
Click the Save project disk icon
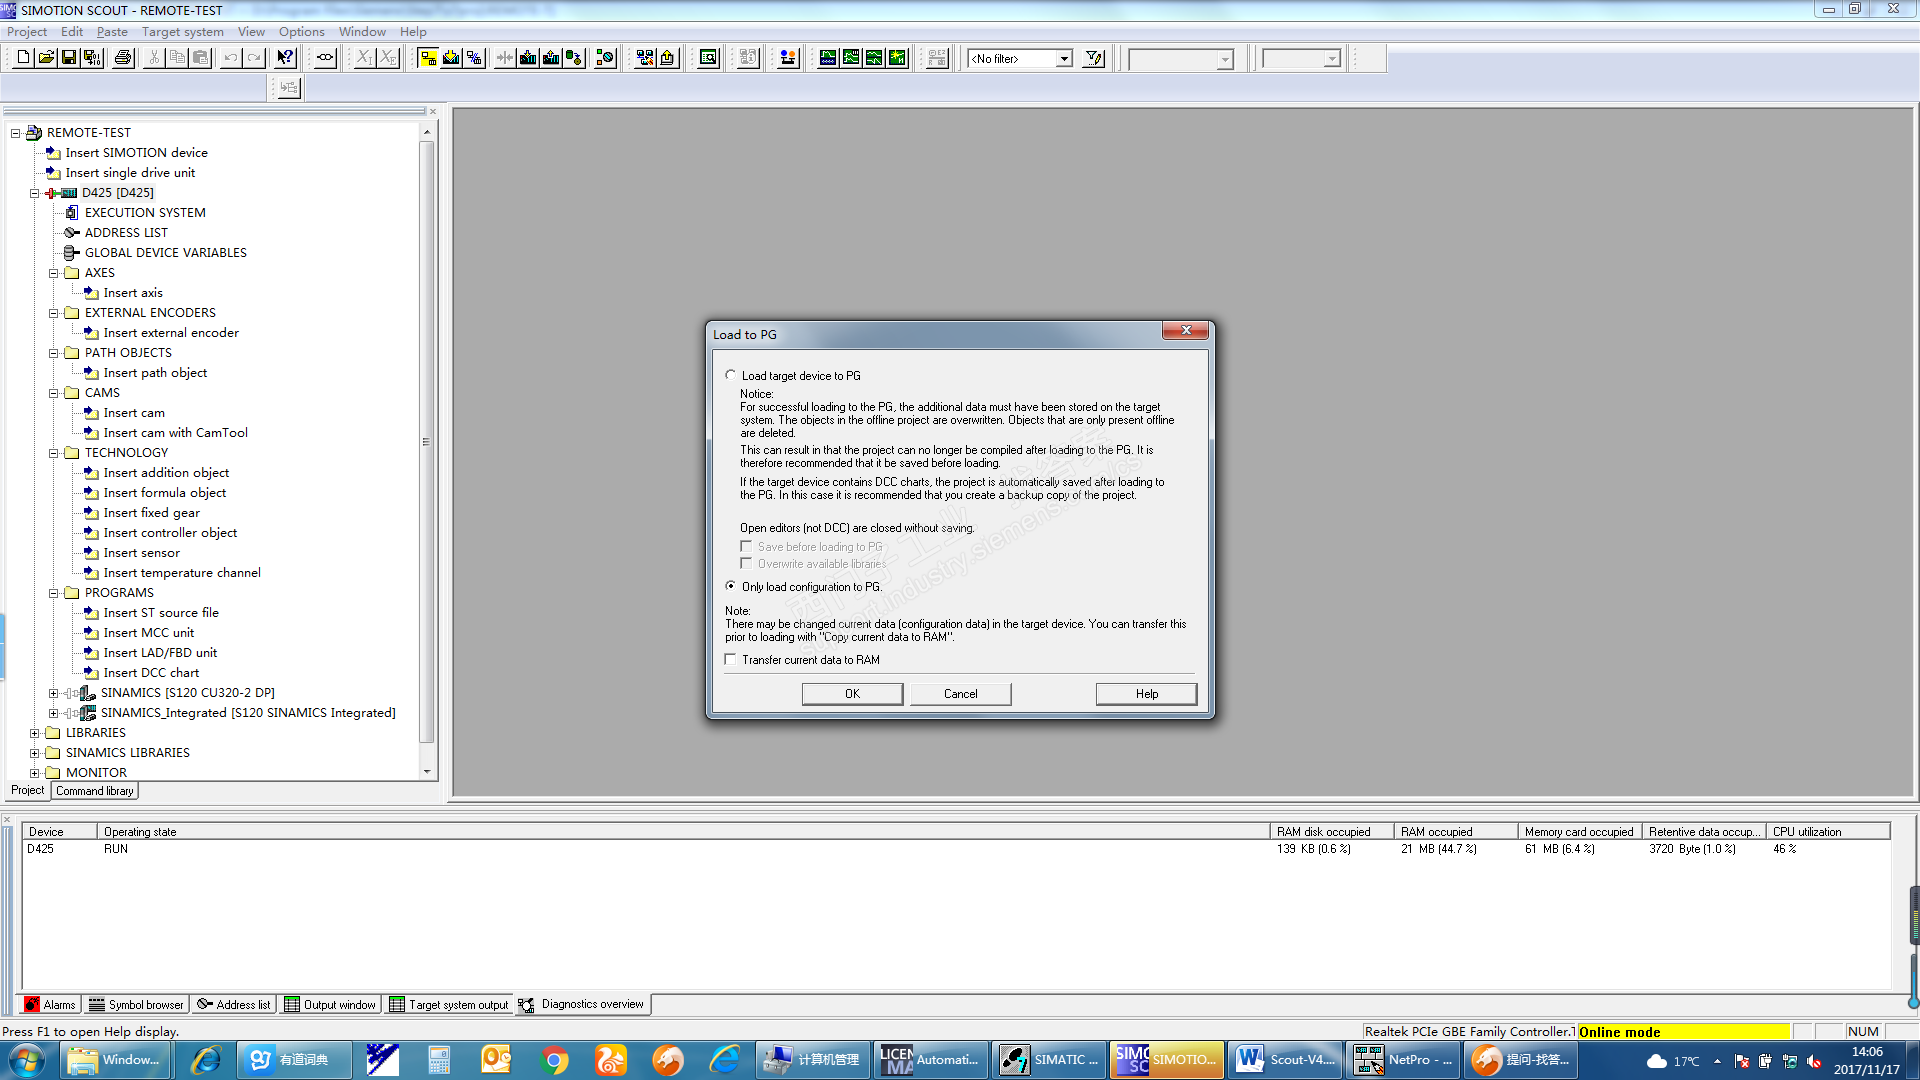(x=69, y=58)
